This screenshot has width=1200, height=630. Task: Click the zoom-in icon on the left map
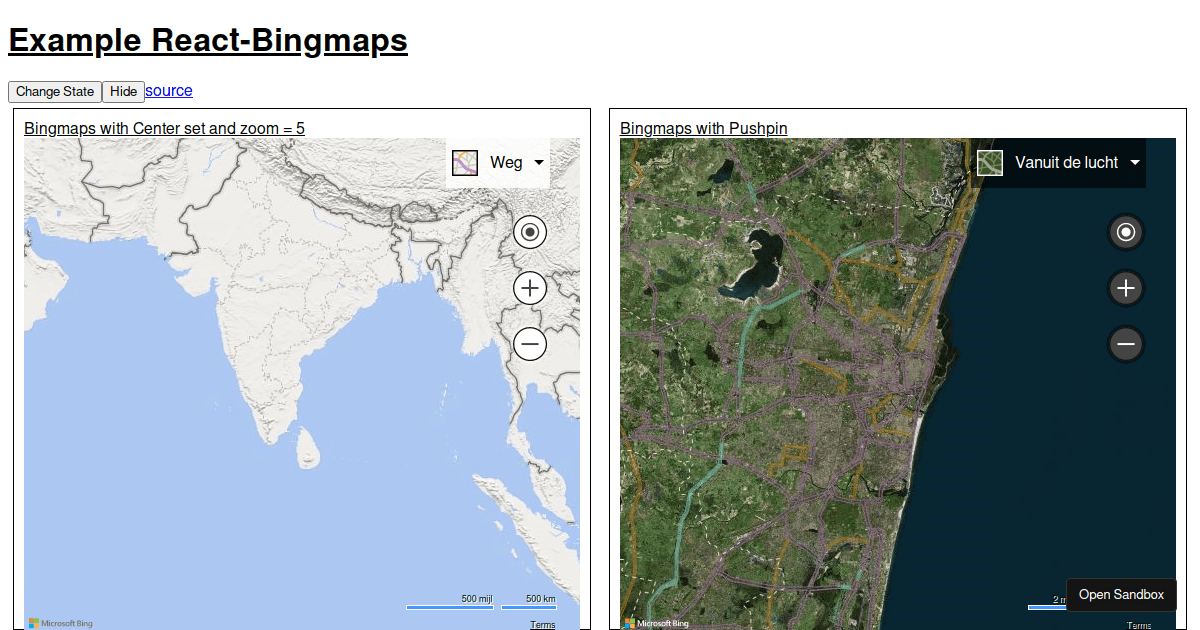[x=529, y=288]
